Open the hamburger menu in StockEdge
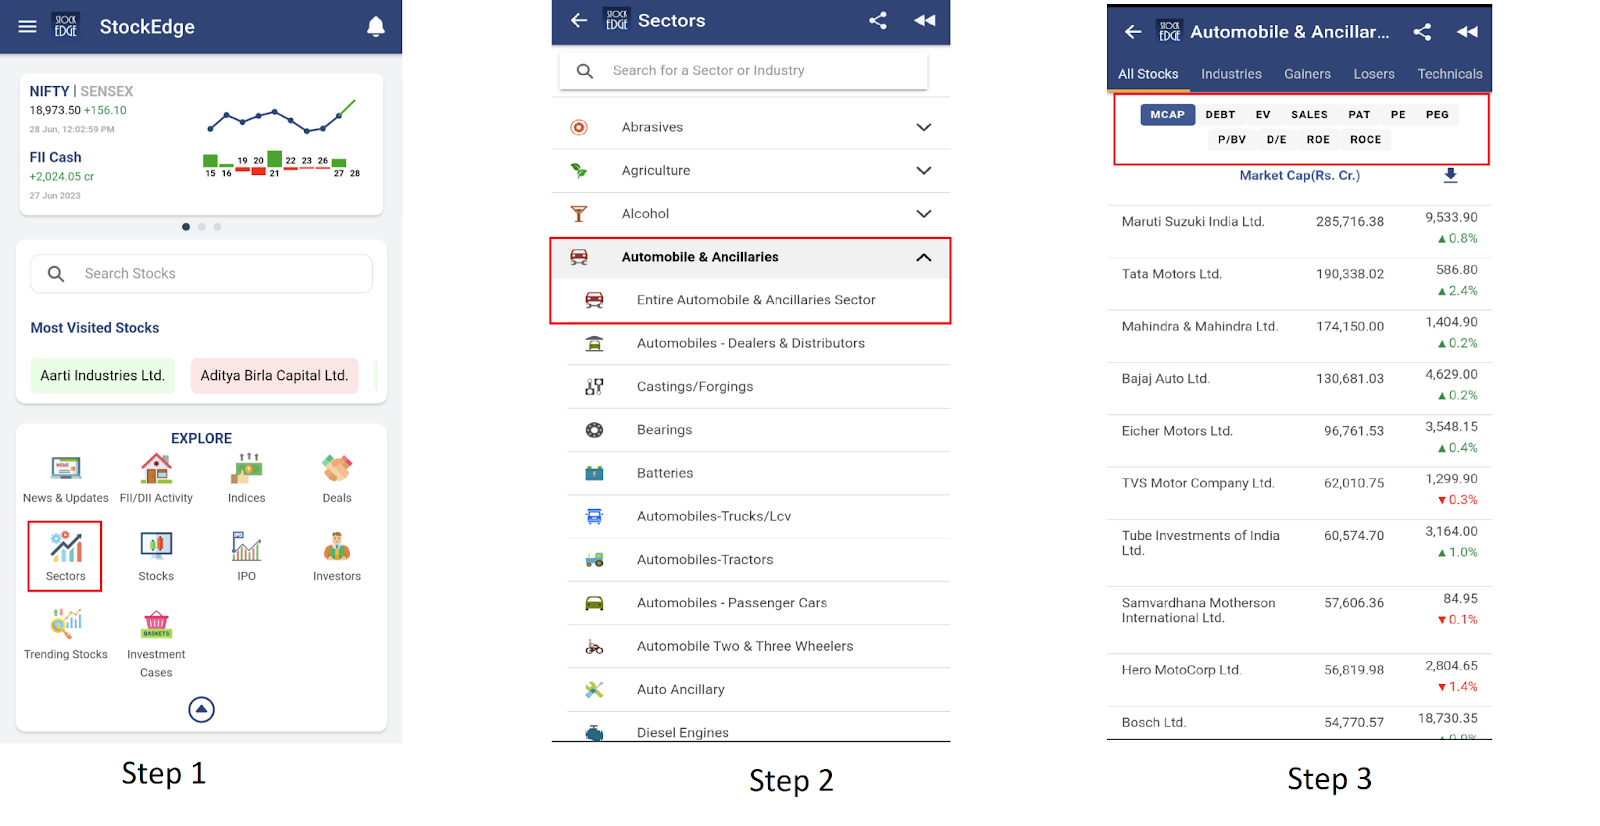The image size is (1600, 826). pos(27,27)
